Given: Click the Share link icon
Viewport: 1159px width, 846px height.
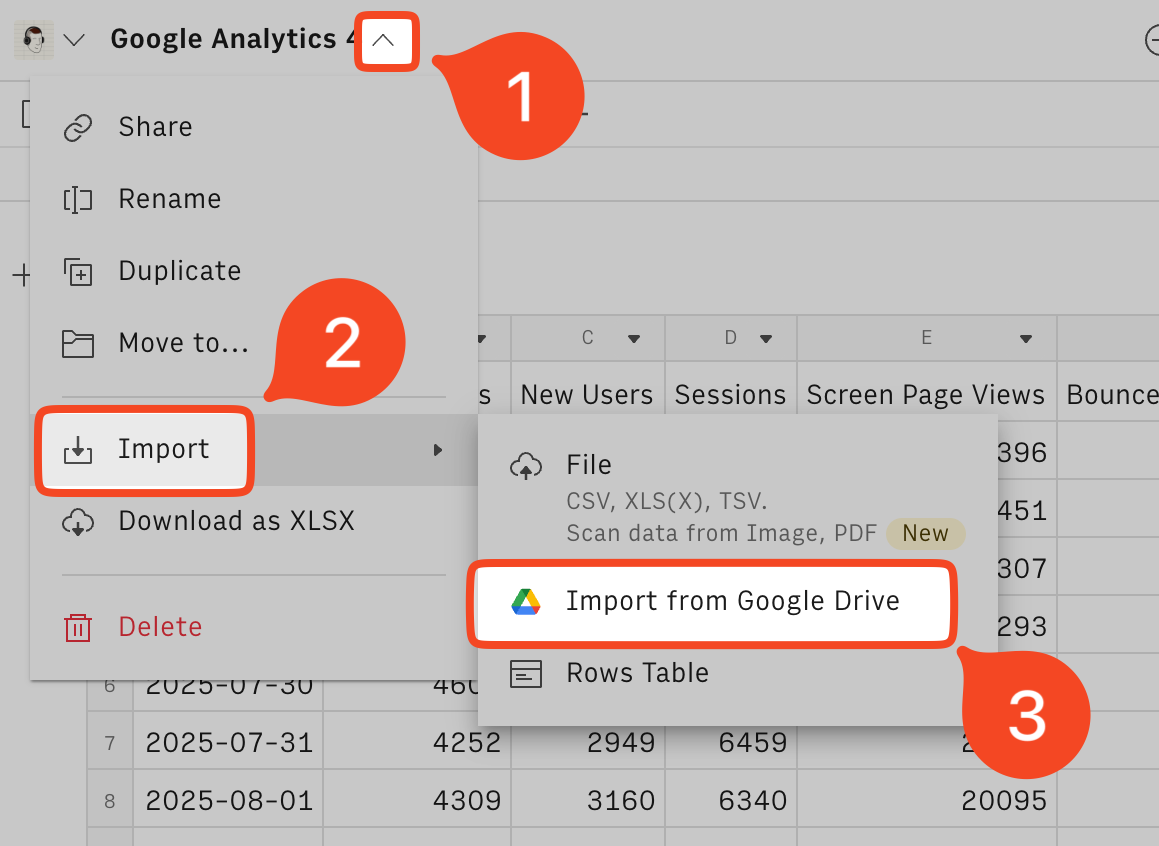Looking at the screenshot, I should [78, 128].
